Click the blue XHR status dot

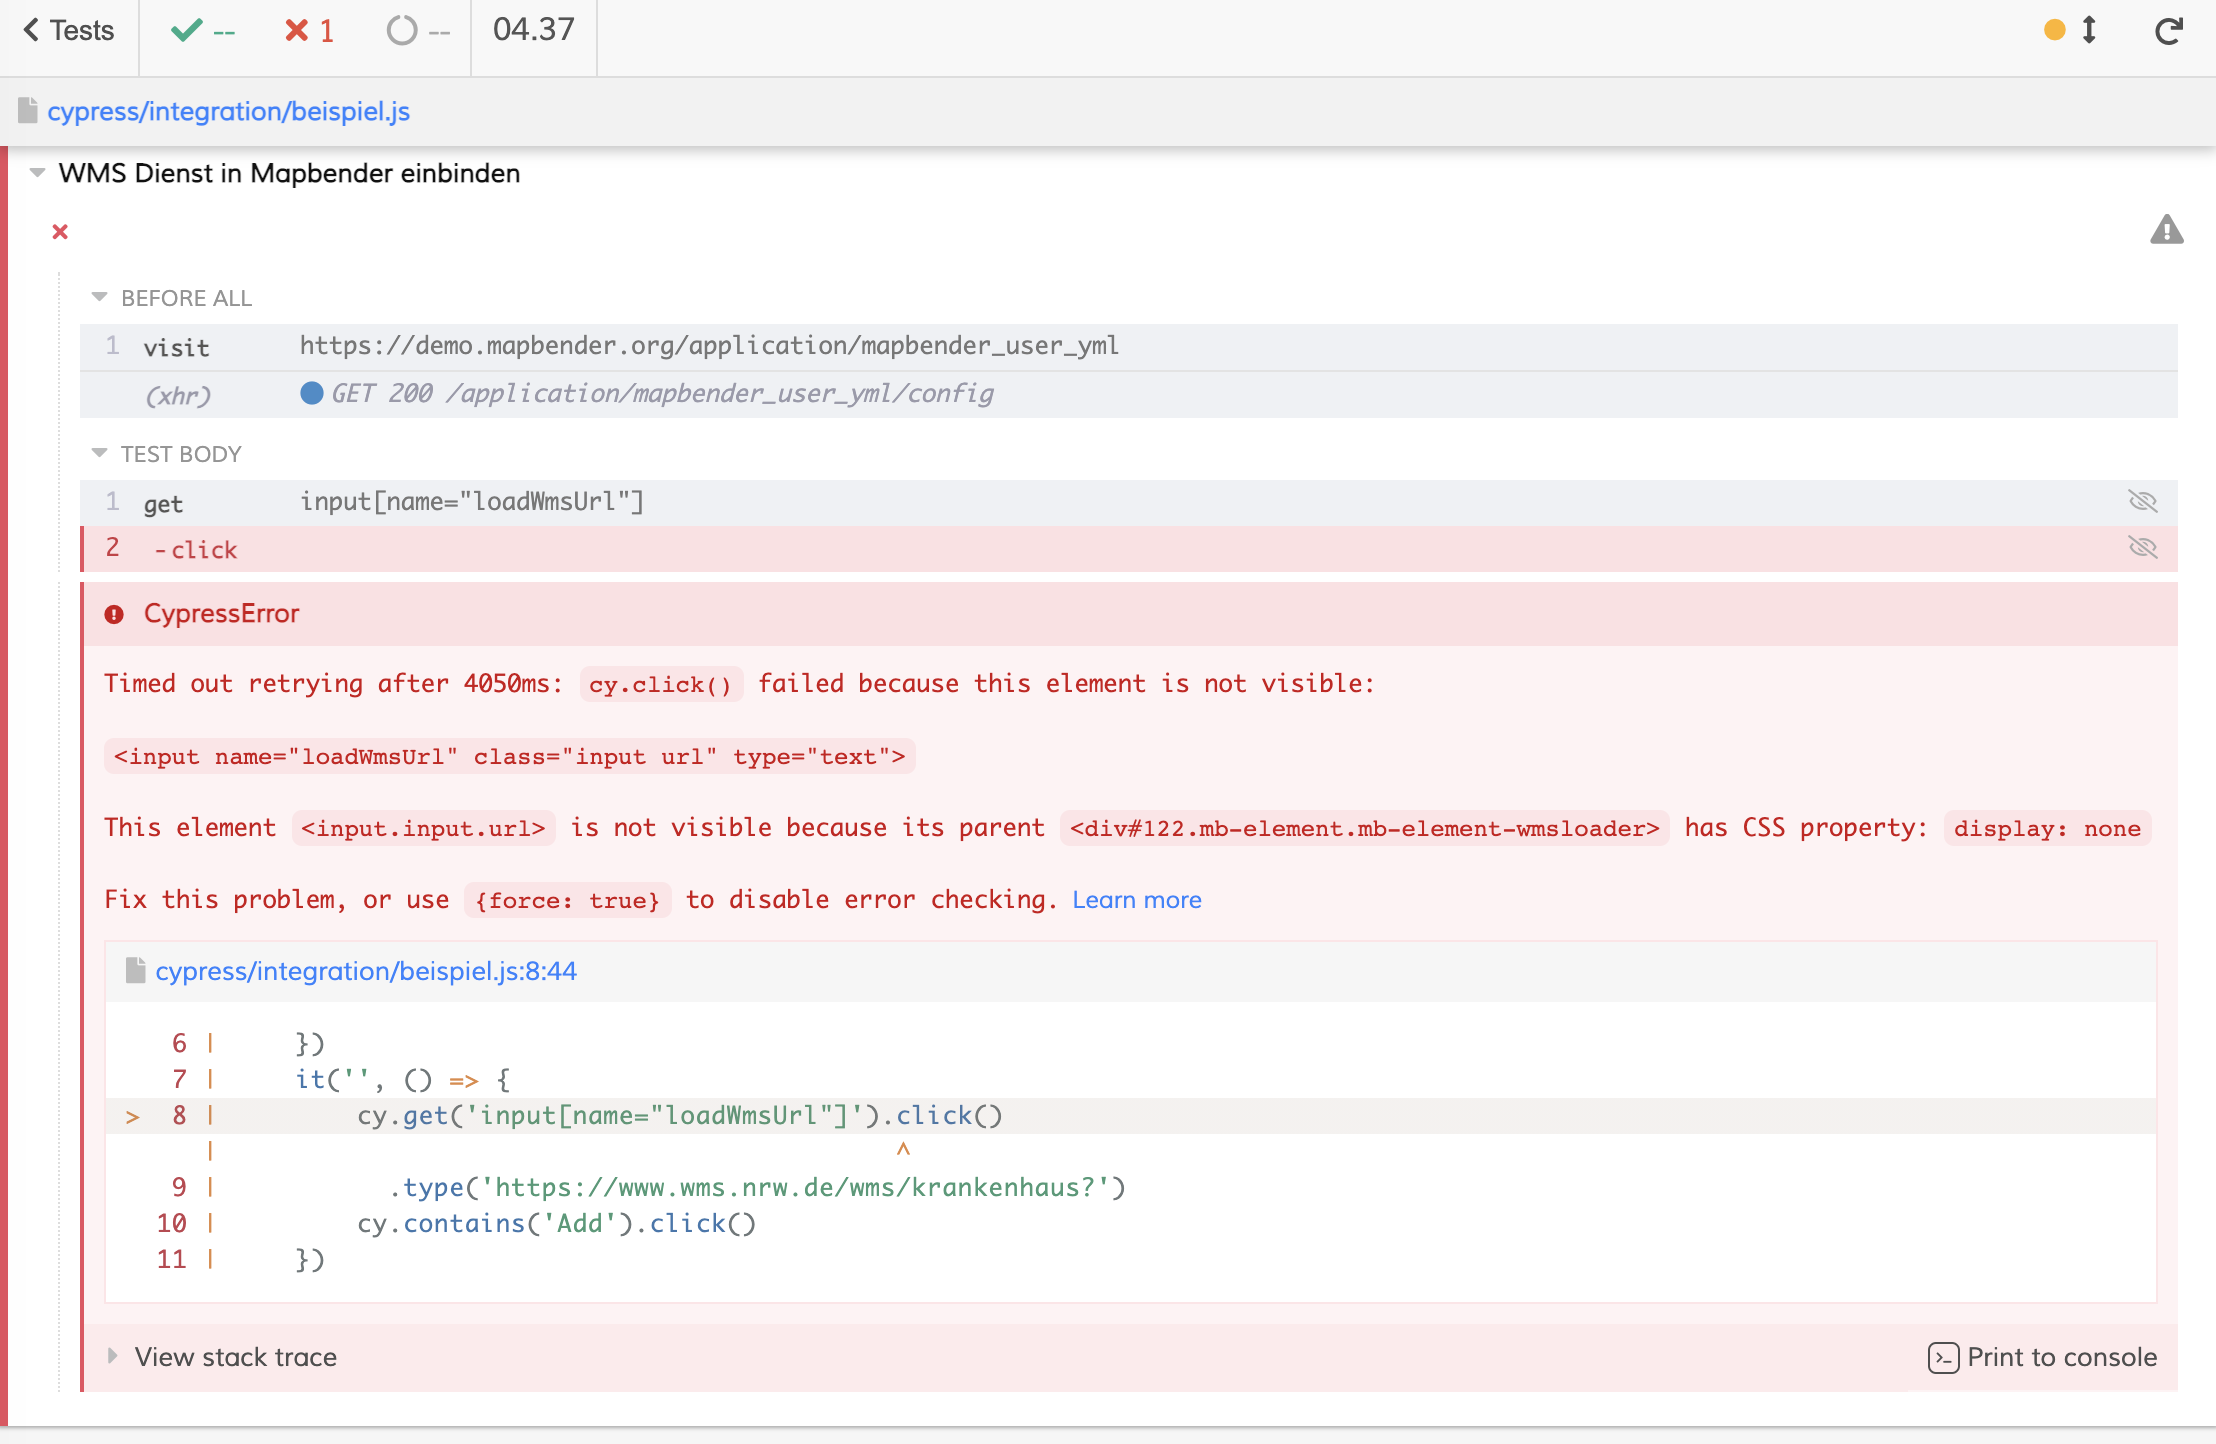coord(312,393)
